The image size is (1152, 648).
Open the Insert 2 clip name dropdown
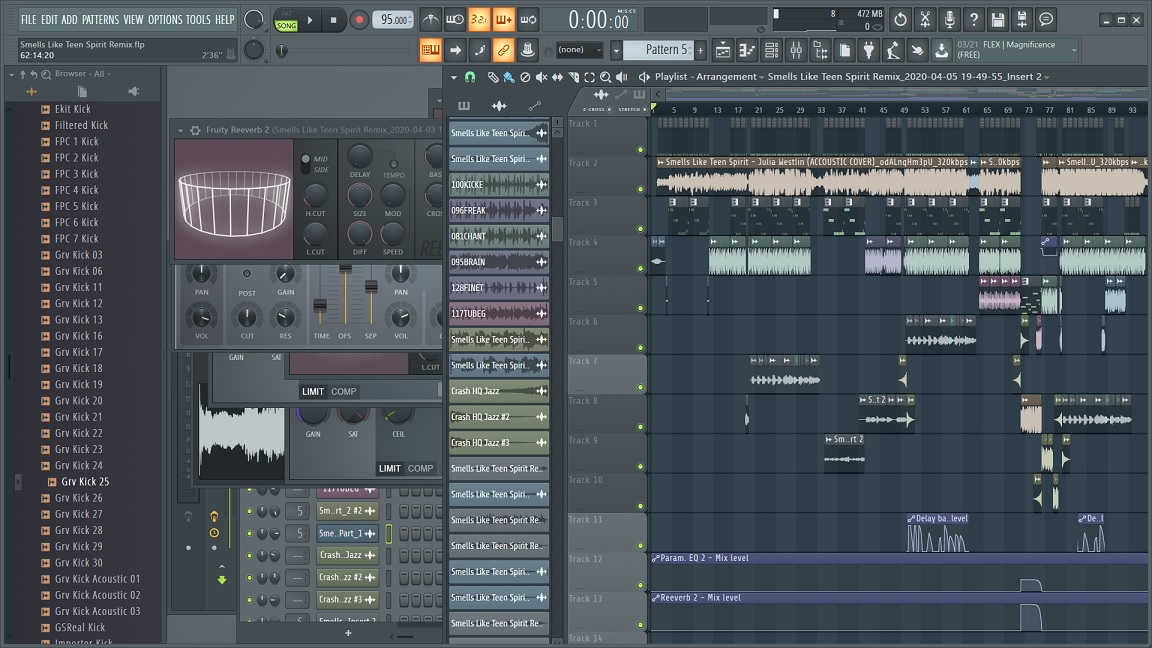tap(1046, 77)
